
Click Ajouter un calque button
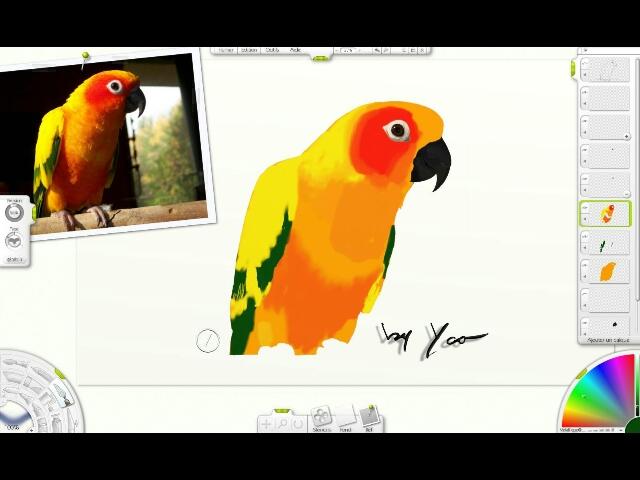607,340
